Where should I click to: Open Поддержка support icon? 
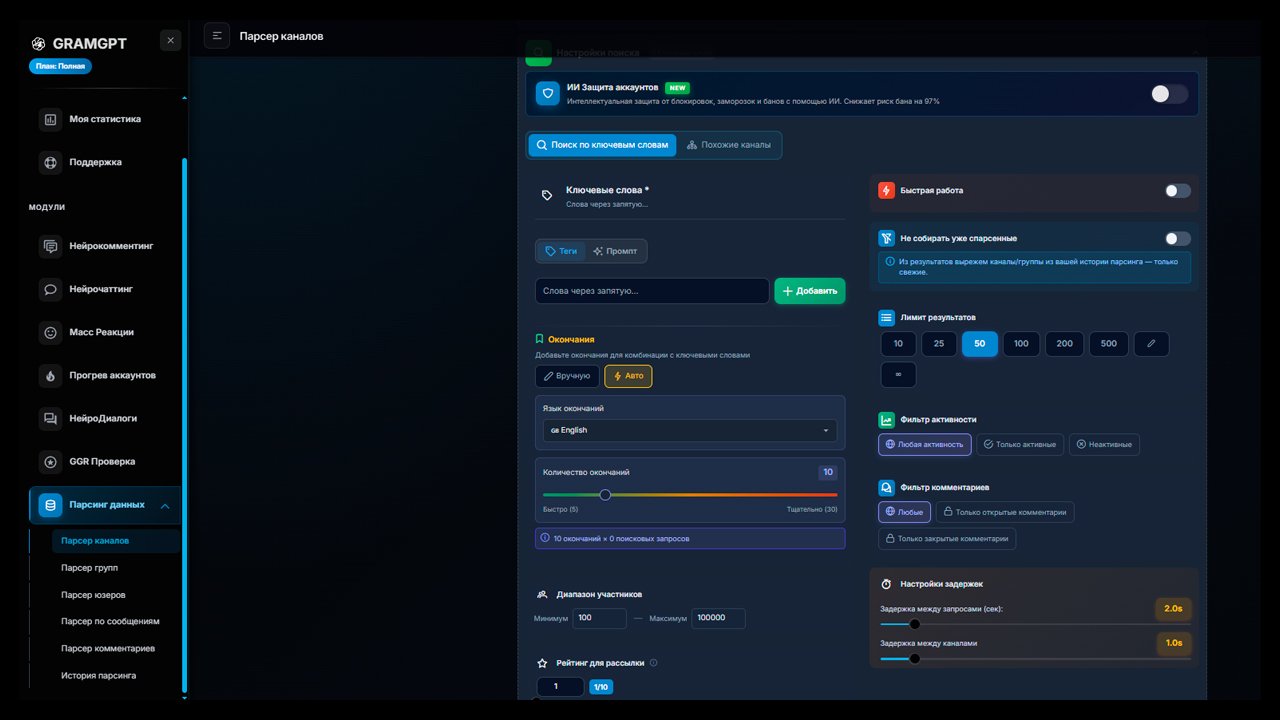pos(50,162)
